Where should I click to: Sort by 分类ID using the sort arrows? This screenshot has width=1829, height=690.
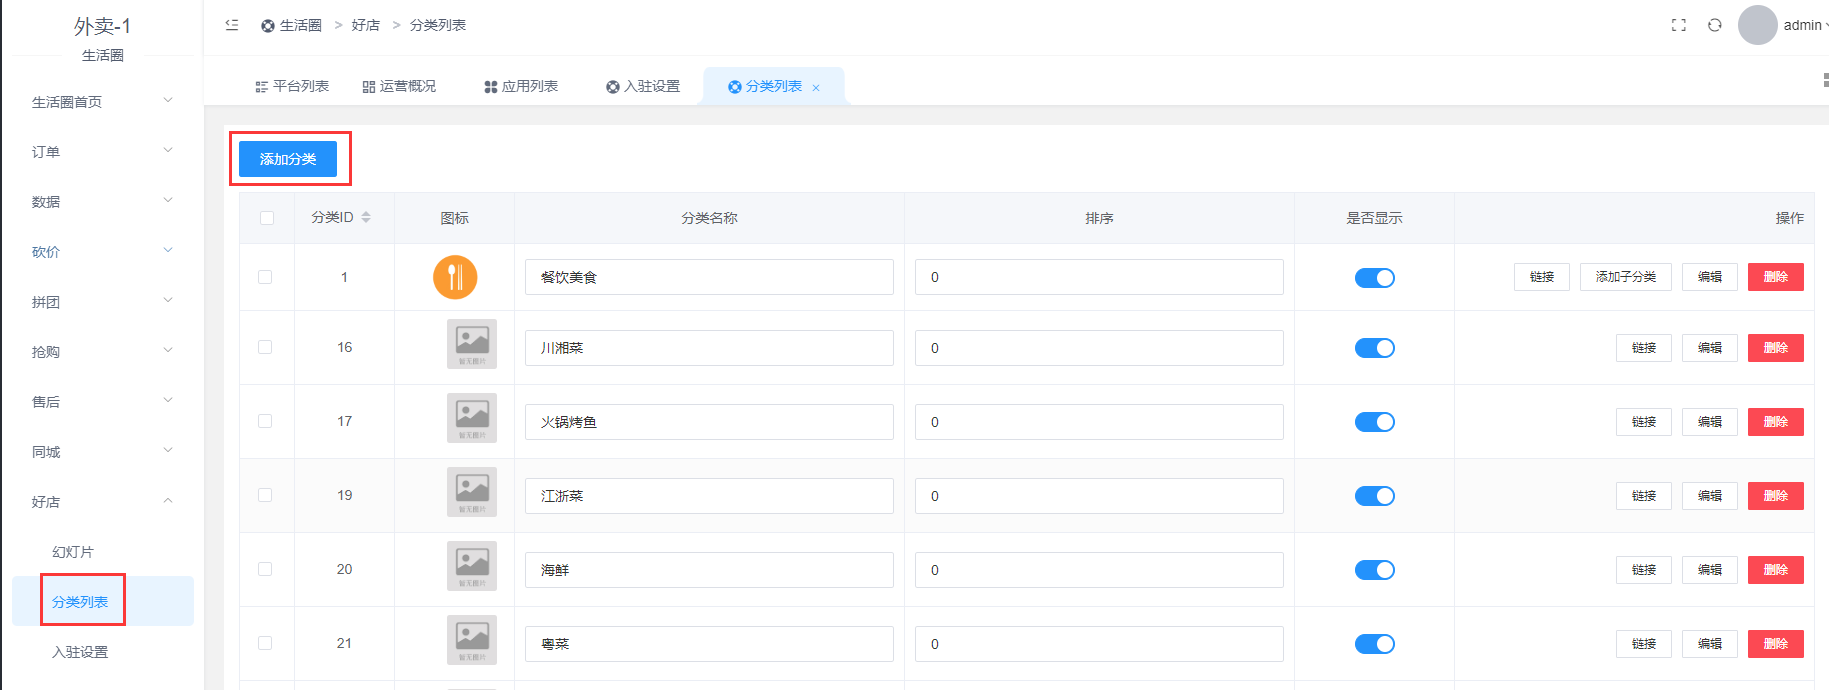coord(366,217)
